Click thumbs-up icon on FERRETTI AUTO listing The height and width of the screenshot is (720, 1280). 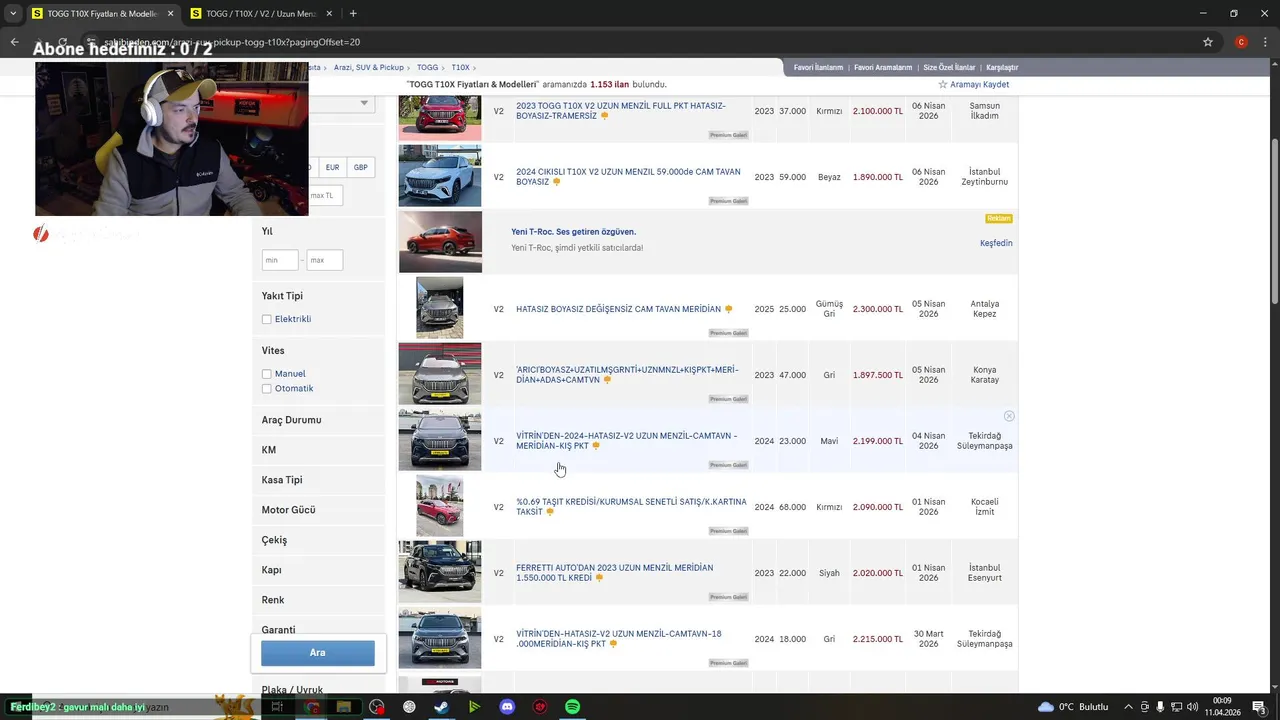pos(599,578)
